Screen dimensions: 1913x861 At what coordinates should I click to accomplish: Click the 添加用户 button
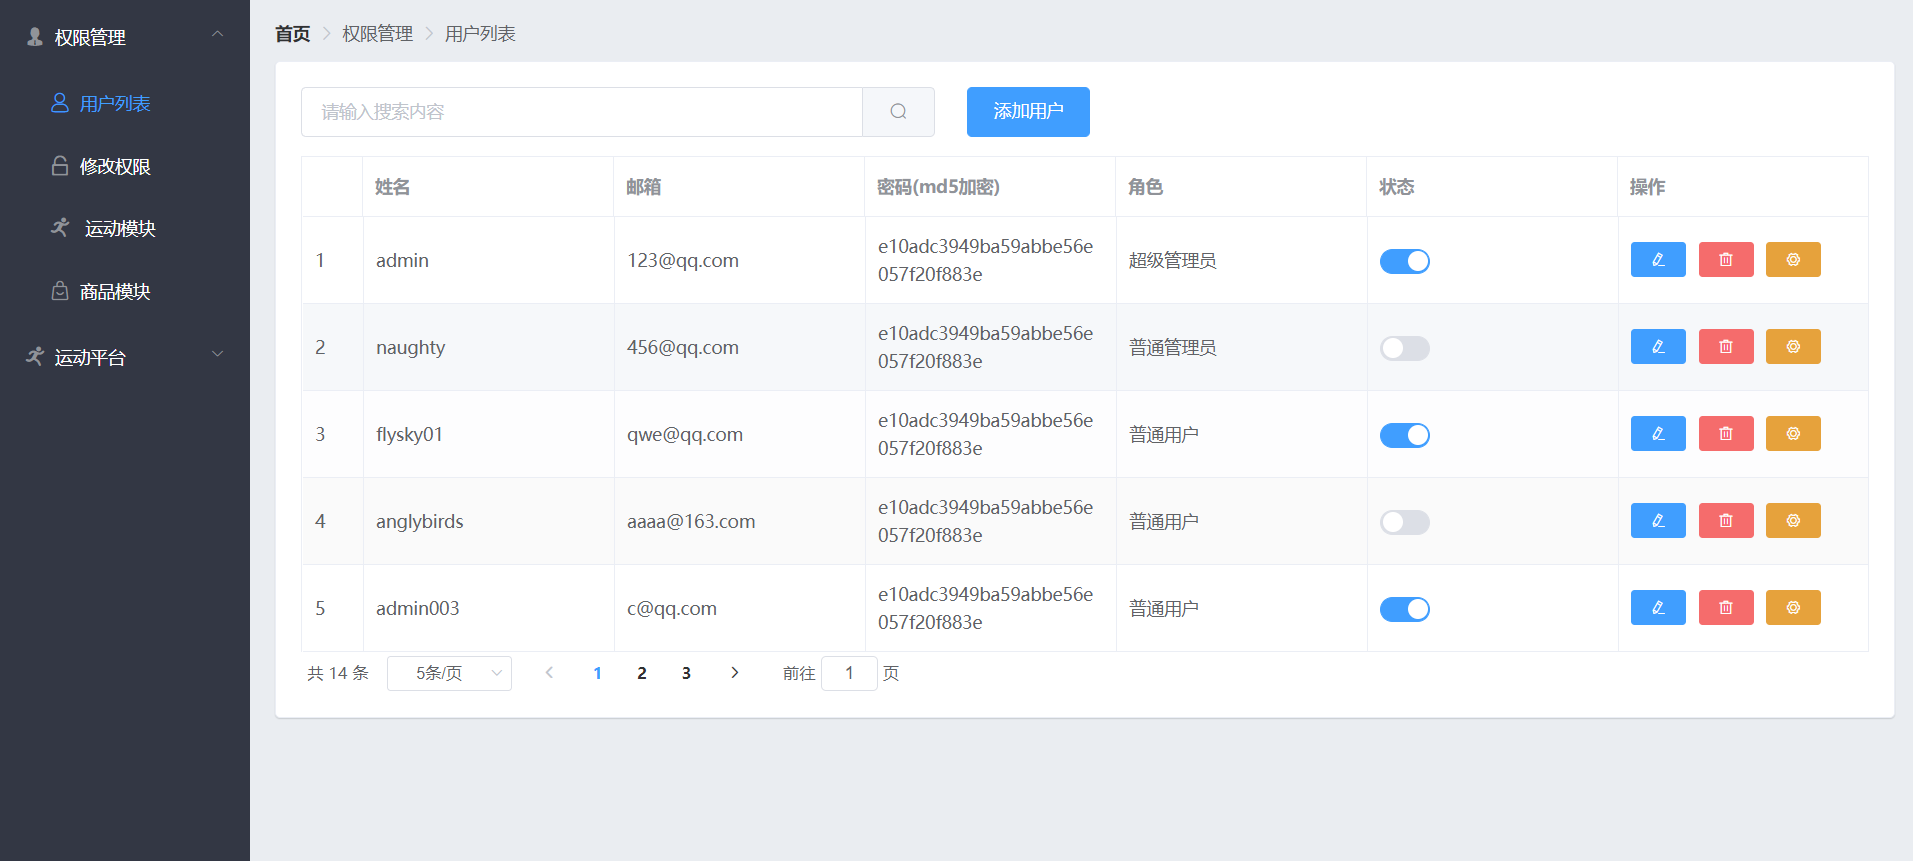pyautogui.click(x=1028, y=112)
